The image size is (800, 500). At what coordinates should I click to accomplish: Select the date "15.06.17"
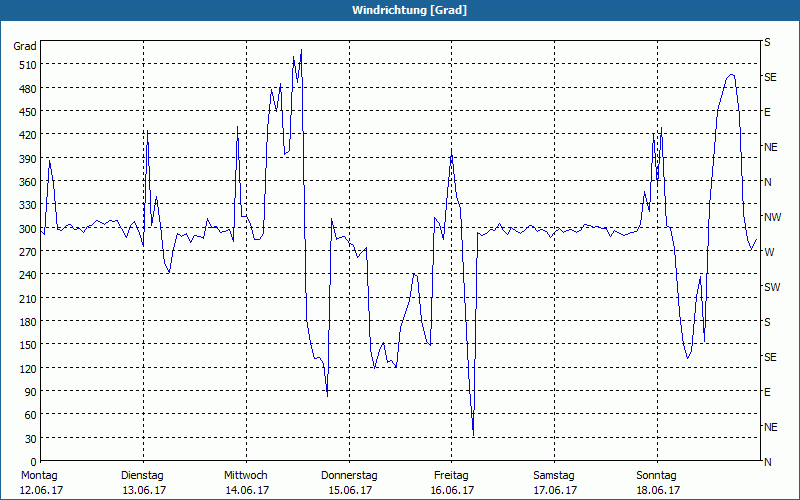[x=351, y=491]
